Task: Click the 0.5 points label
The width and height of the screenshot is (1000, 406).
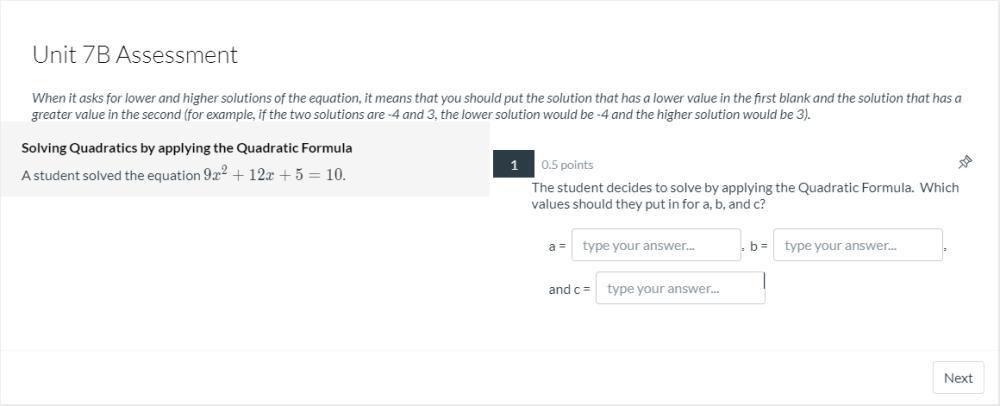Action: (567, 165)
